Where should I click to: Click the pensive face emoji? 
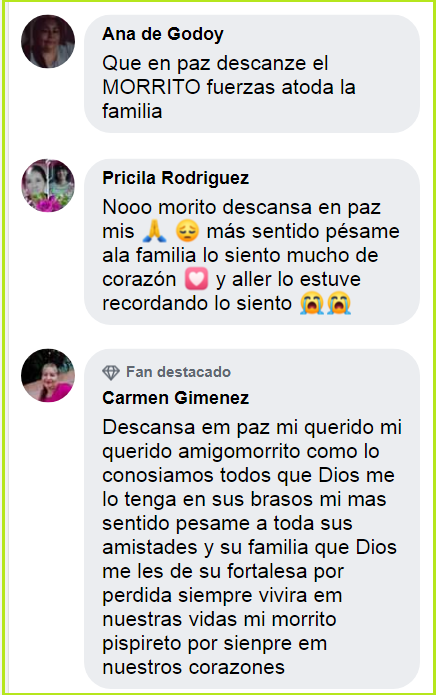click(x=187, y=231)
